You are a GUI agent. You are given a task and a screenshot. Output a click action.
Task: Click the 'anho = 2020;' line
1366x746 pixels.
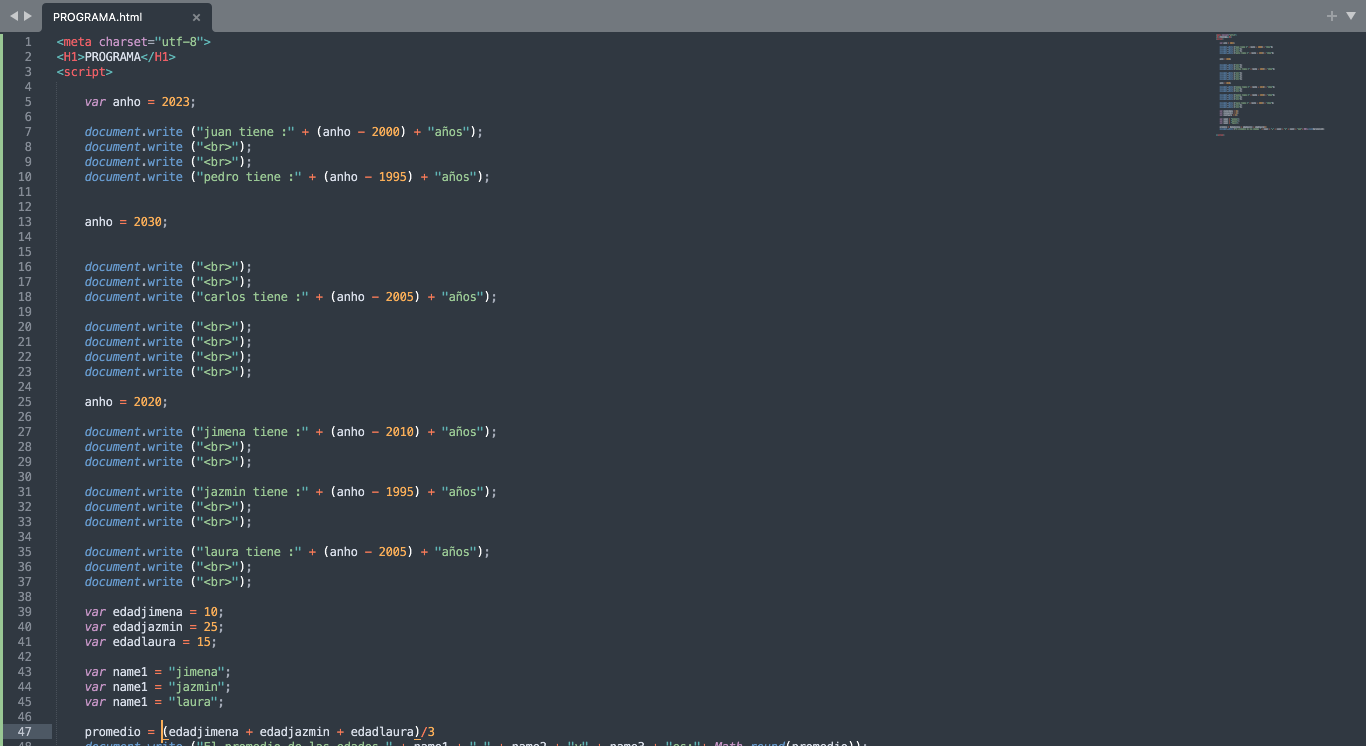(x=127, y=402)
